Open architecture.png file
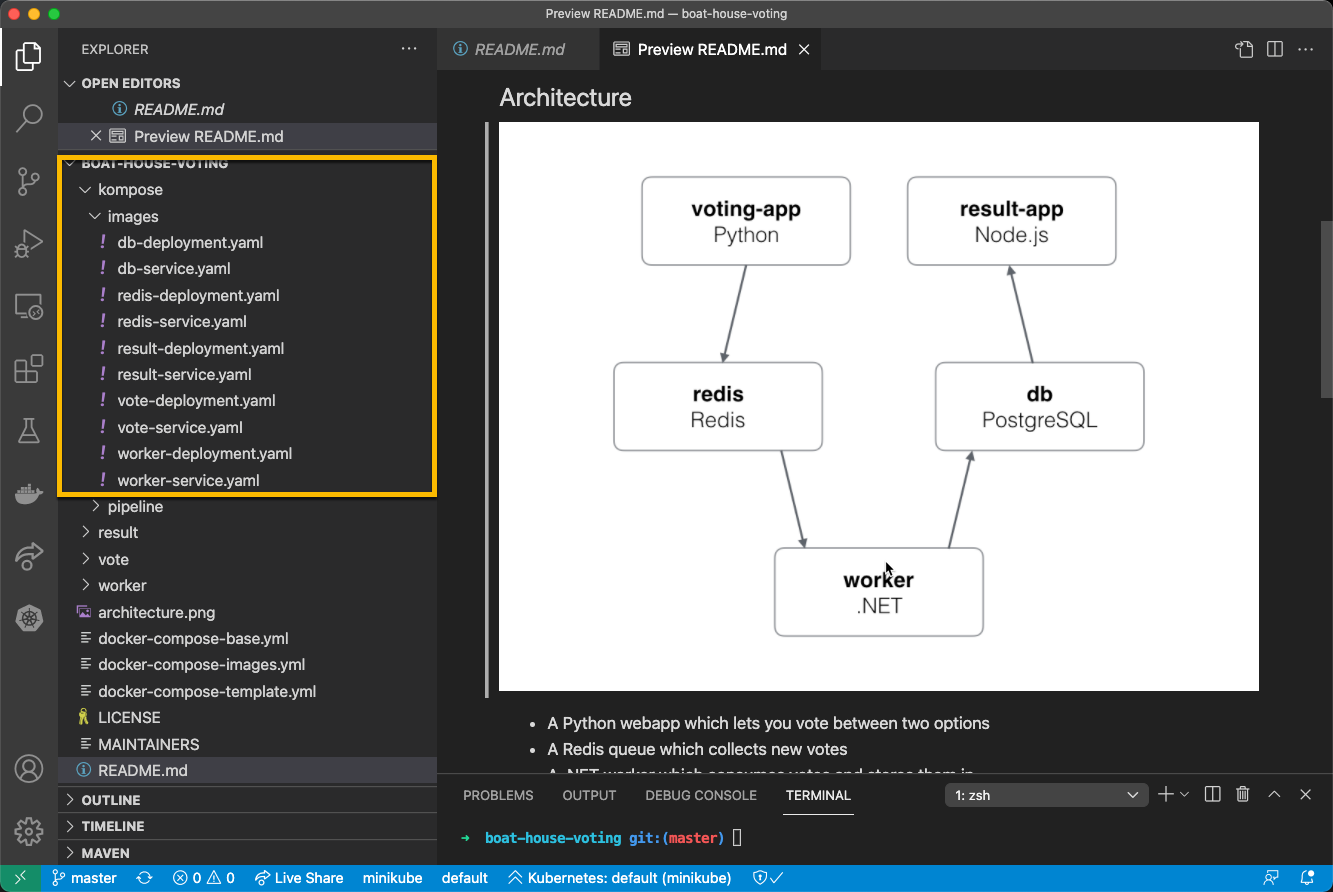Image resolution: width=1333 pixels, height=892 pixels. 156,612
